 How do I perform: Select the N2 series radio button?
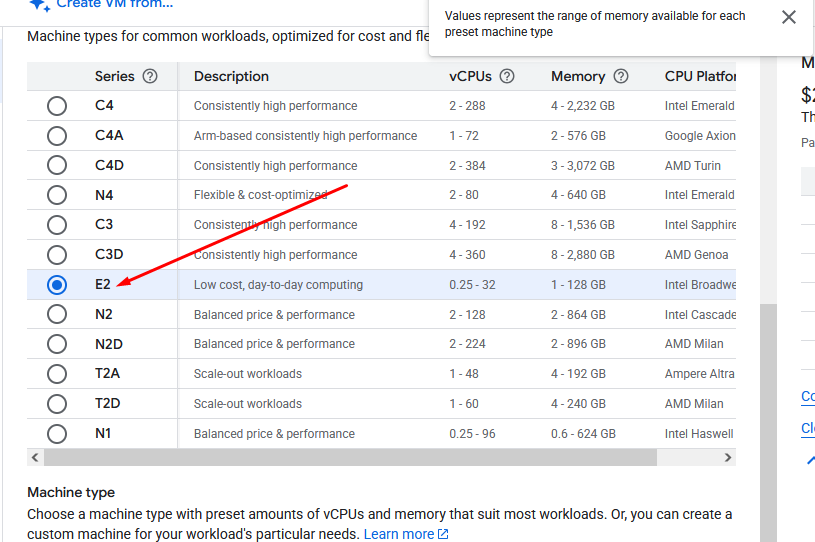[x=57, y=314]
